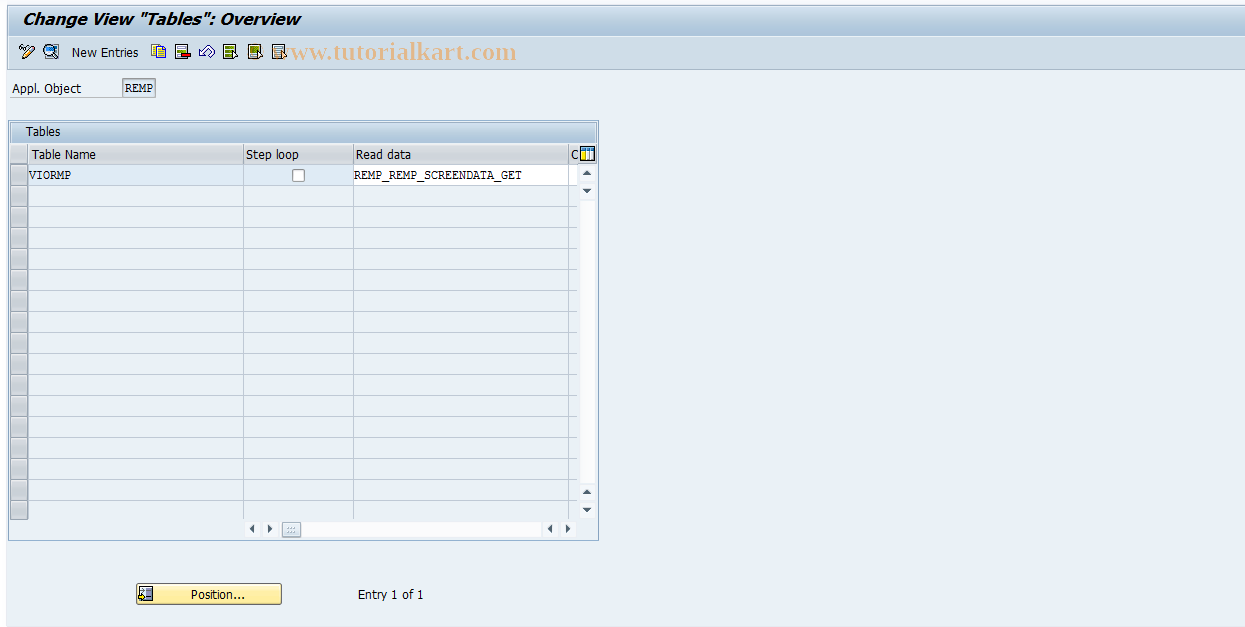Viewport: 1245px width, 627px height.
Task: Click the horizontal scrollbar thumb
Action: (x=291, y=529)
